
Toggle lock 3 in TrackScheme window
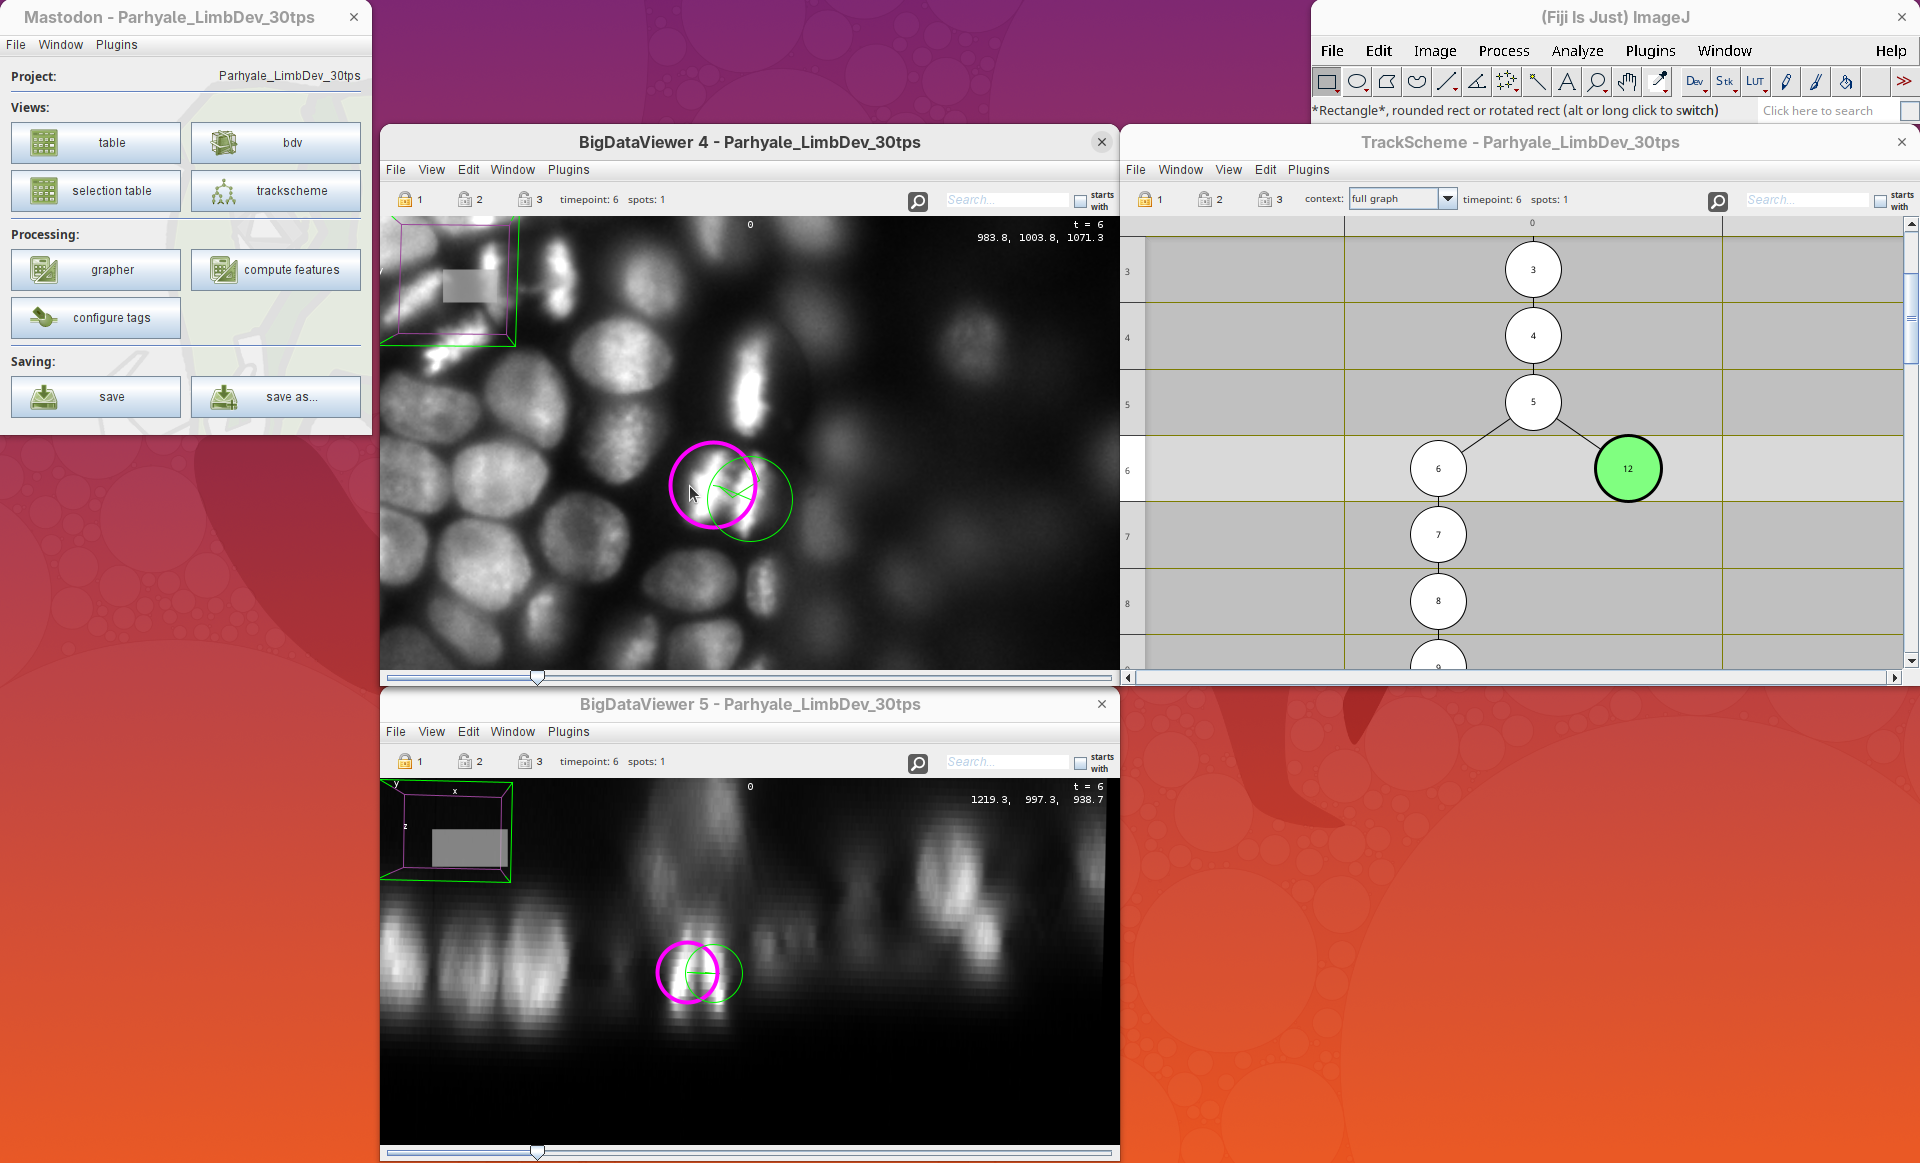pos(1265,200)
